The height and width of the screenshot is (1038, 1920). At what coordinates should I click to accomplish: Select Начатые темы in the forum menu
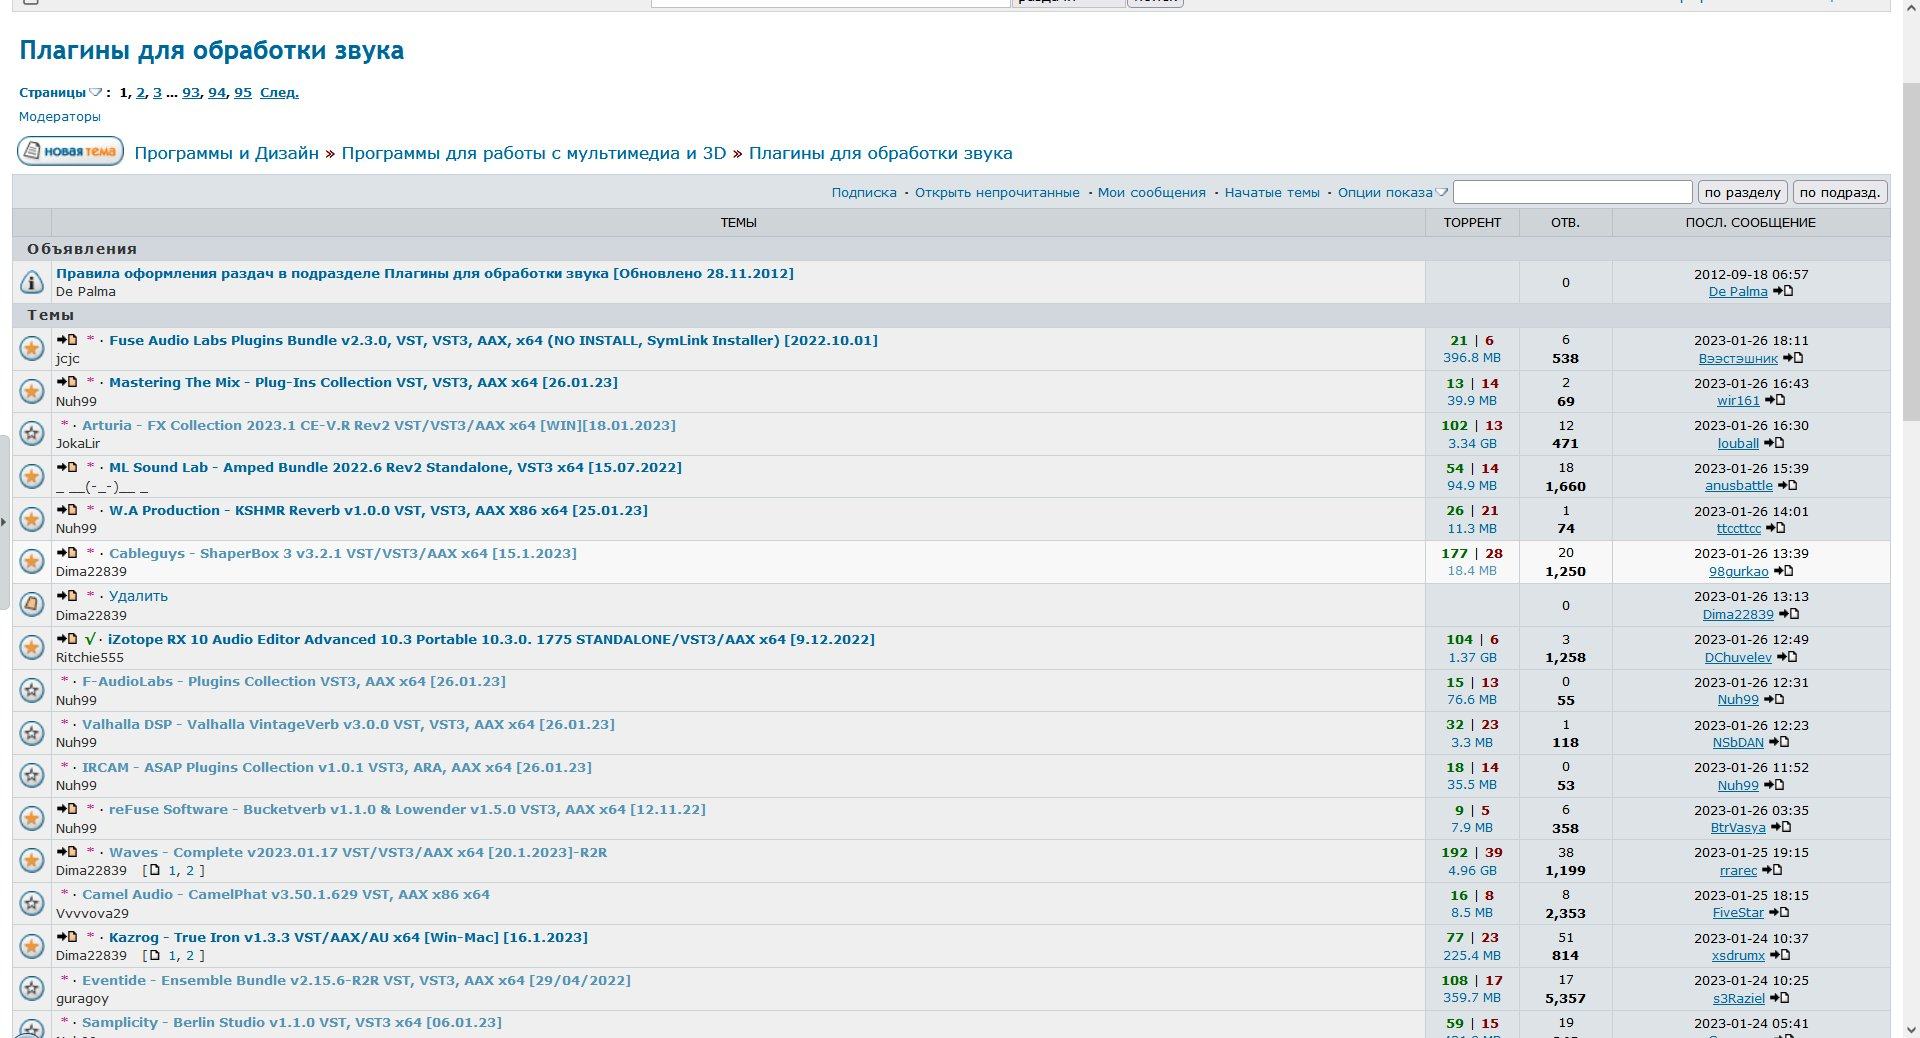tap(1272, 193)
